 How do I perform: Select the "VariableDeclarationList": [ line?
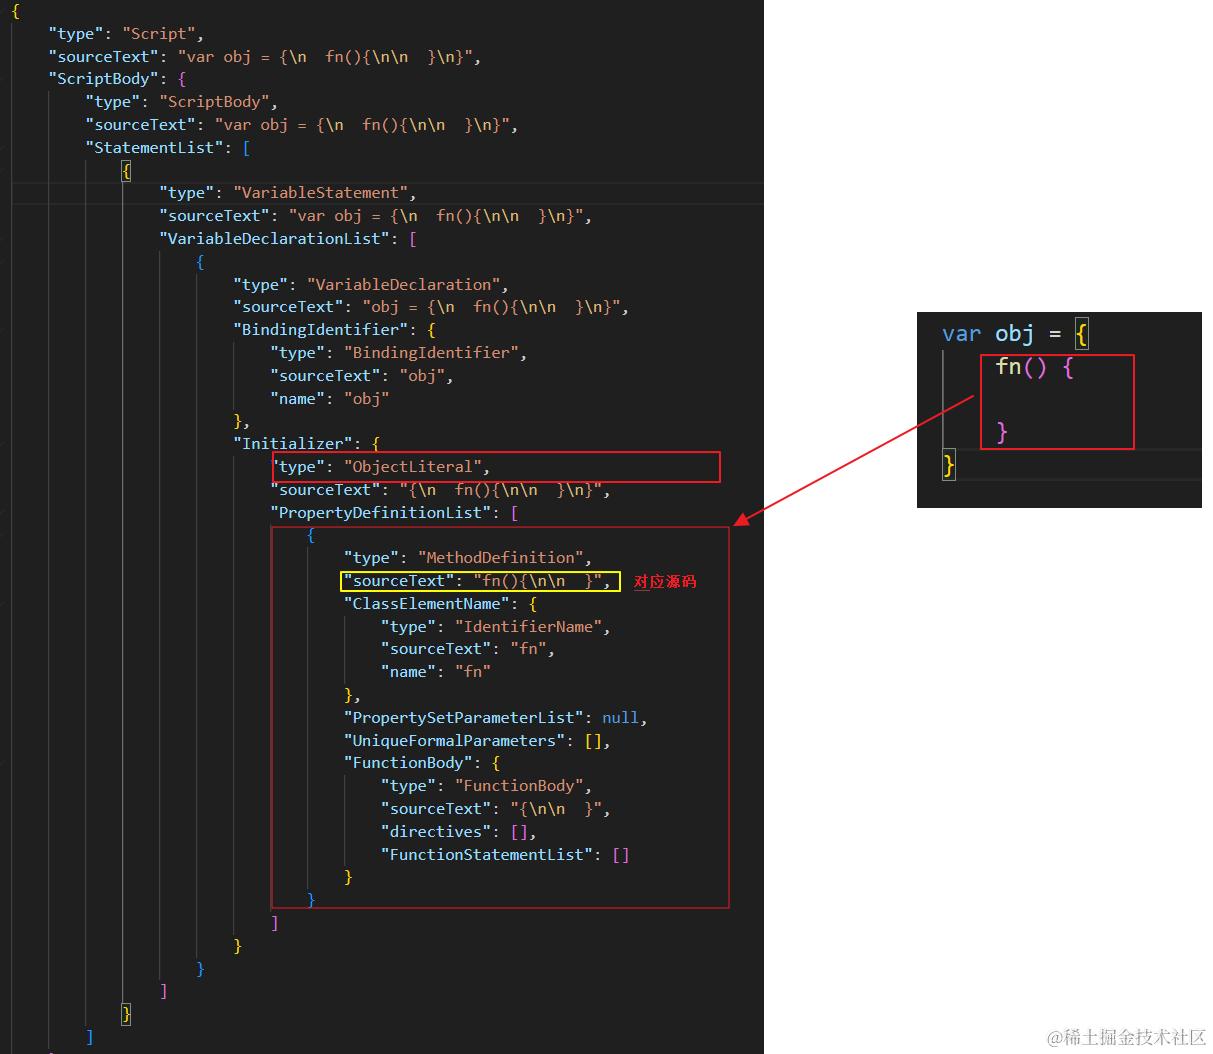[288, 239]
